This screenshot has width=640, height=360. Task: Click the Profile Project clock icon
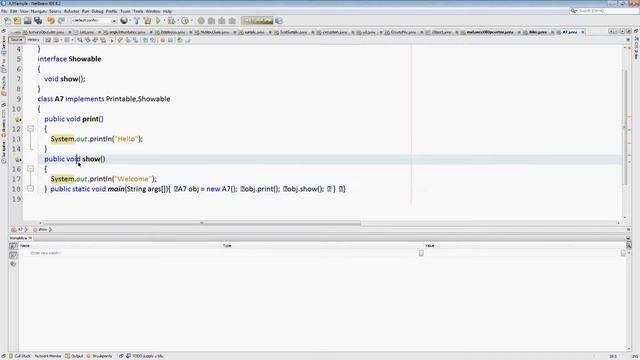[x=185, y=20]
